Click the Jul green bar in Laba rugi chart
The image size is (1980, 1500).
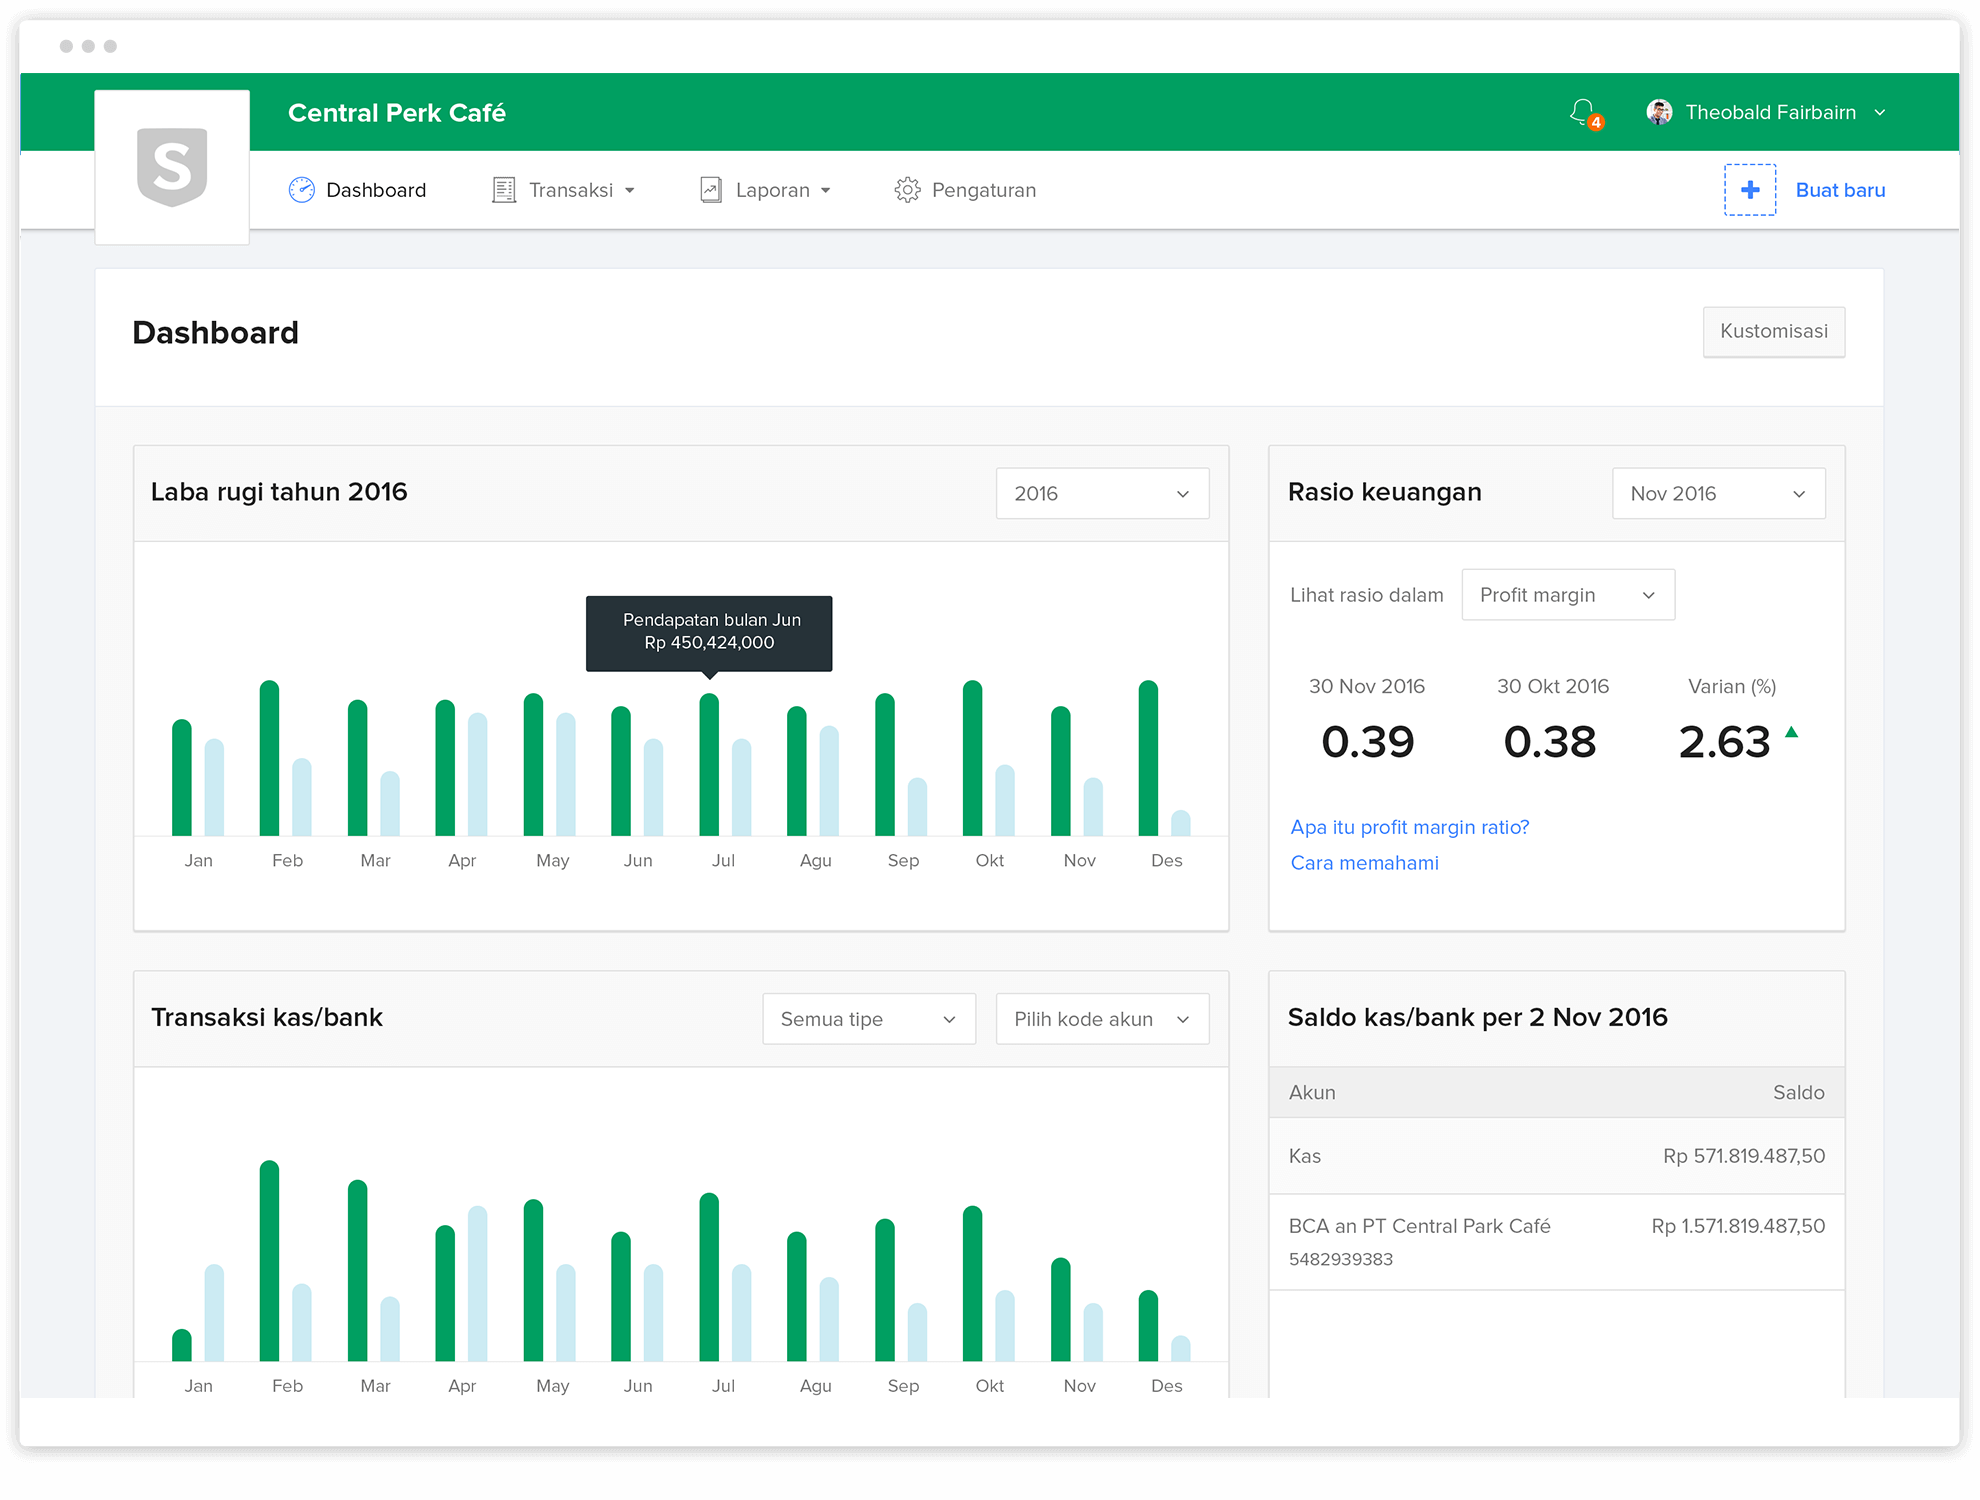(x=709, y=765)
